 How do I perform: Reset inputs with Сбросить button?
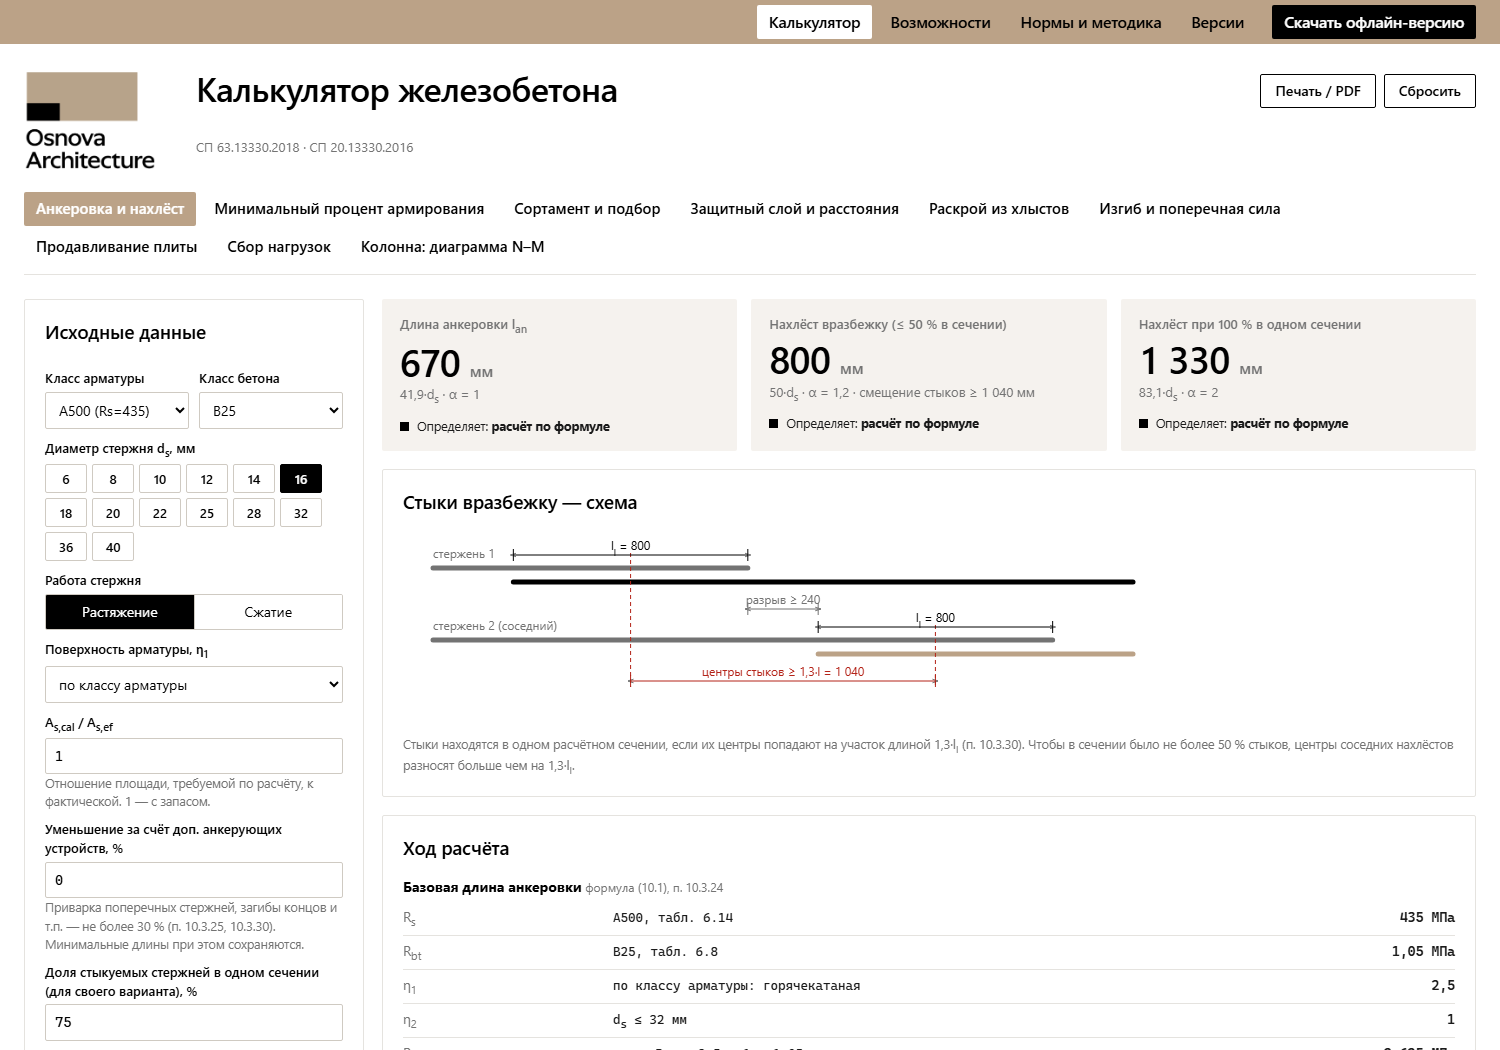(x=1429, y=91)
